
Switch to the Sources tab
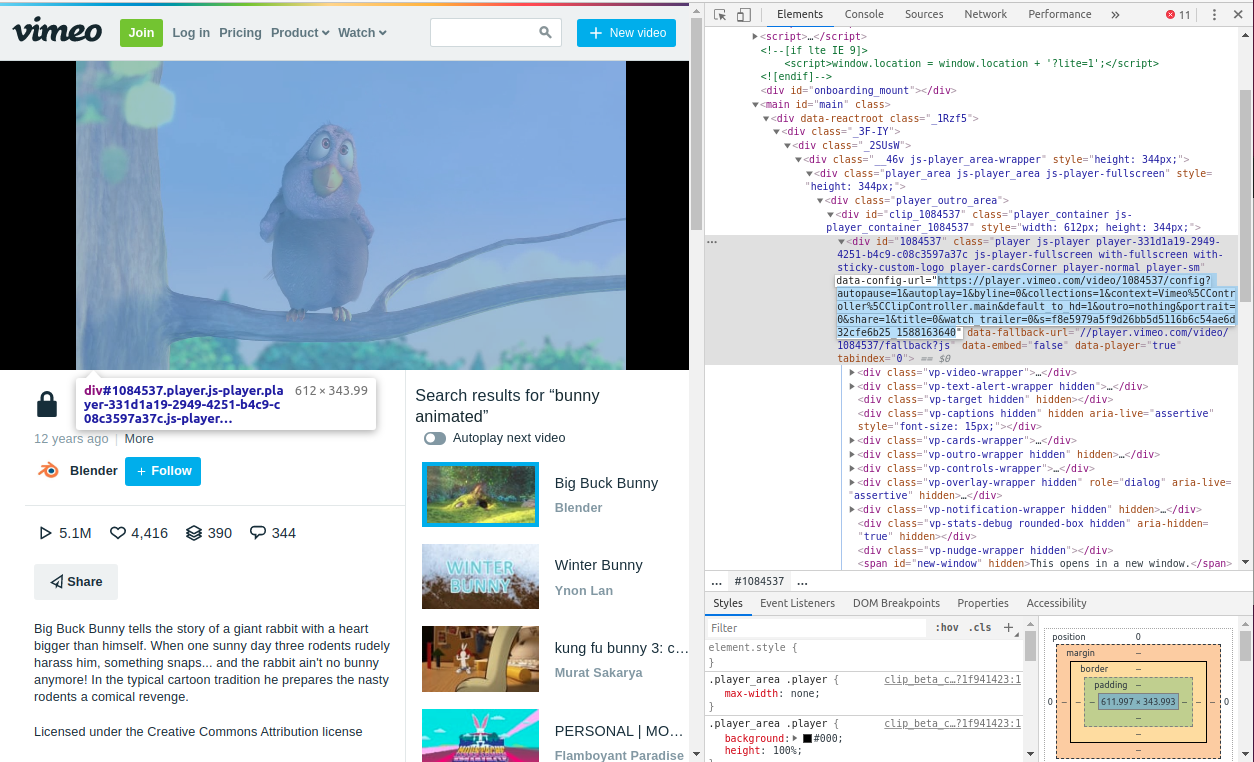924,15
